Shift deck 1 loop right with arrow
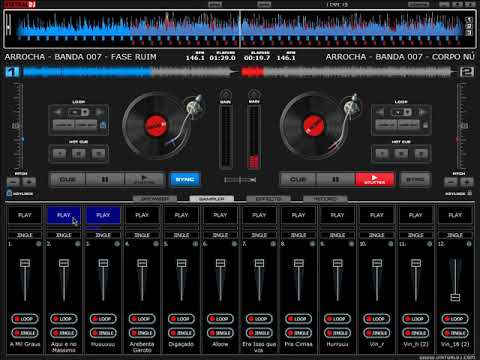The height and width of the screenshot is (360, 480). pyautogui.click(x=99, y=112)
